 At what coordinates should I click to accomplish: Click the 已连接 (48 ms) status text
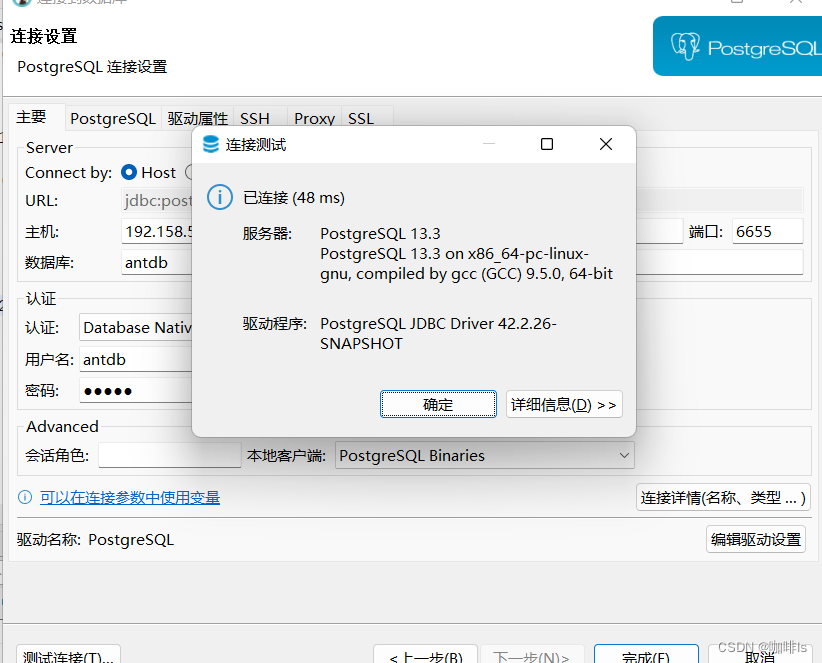(294, 198)
